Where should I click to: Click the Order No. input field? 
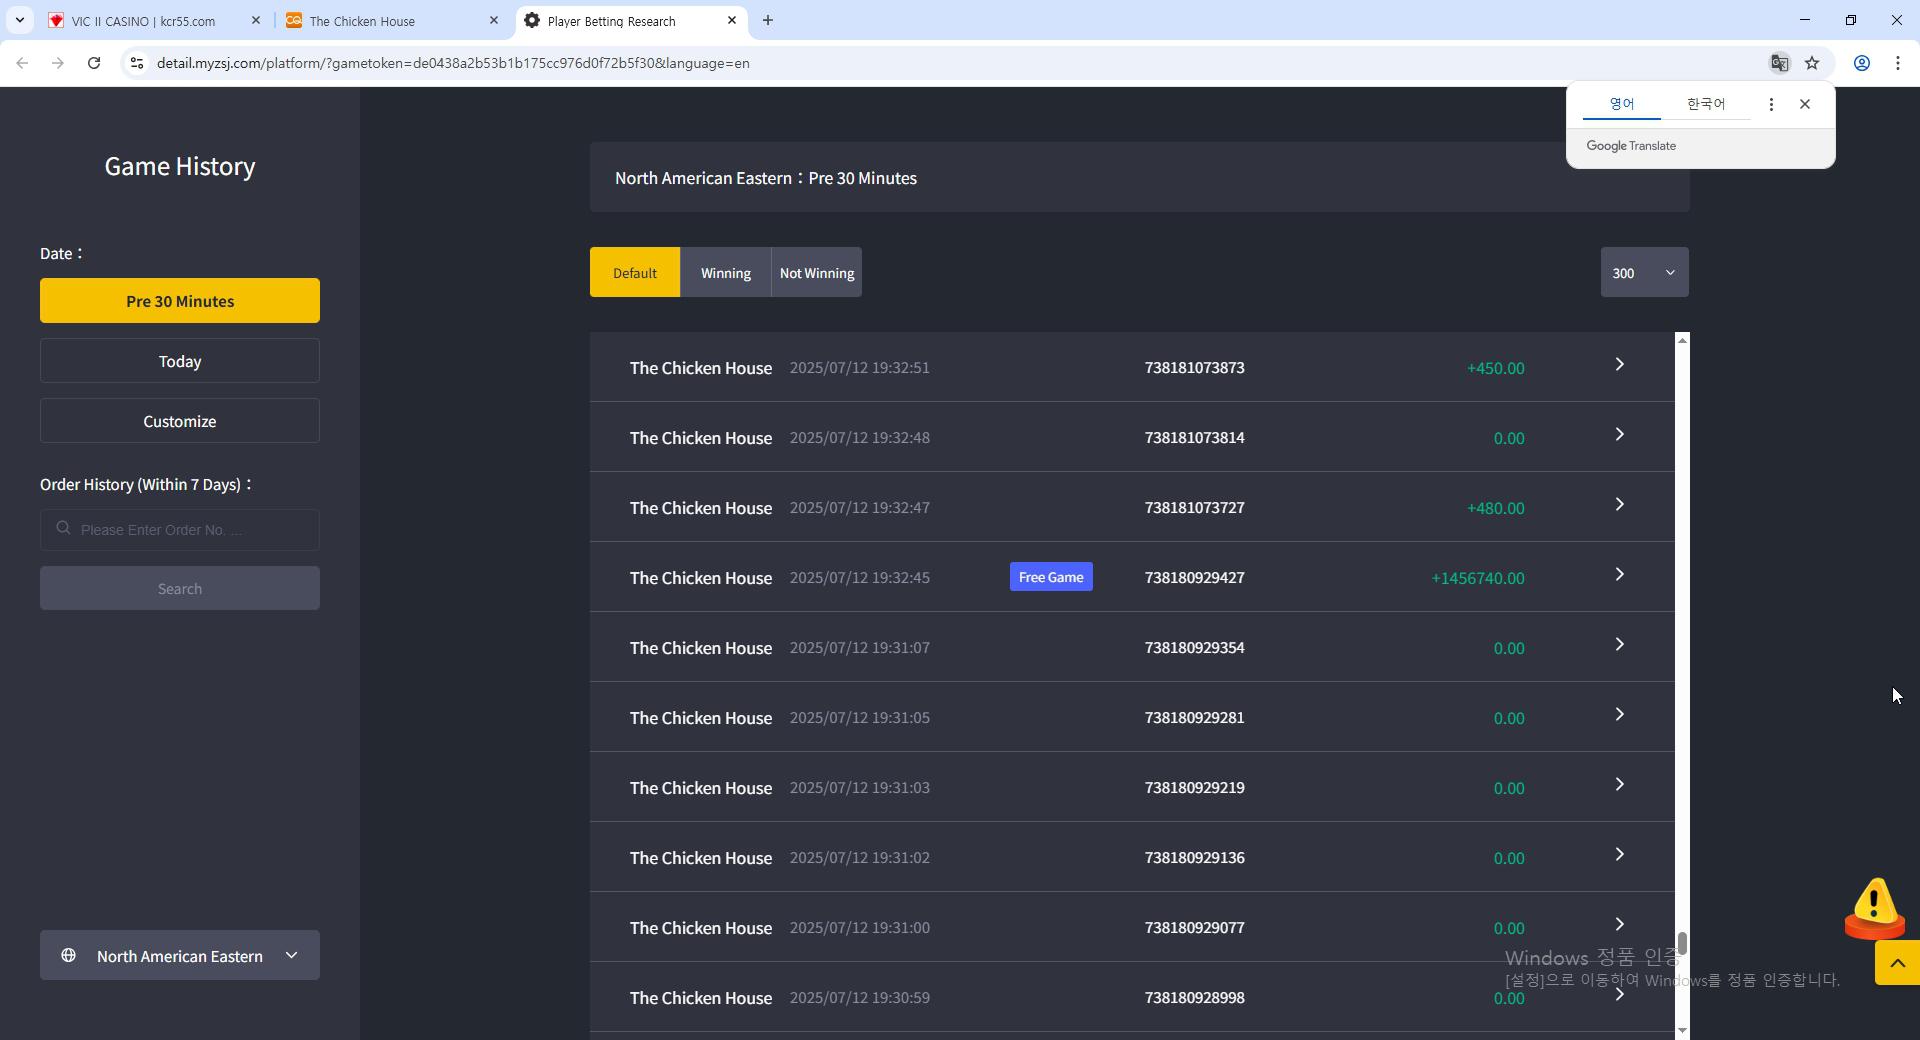coord(180,529)
